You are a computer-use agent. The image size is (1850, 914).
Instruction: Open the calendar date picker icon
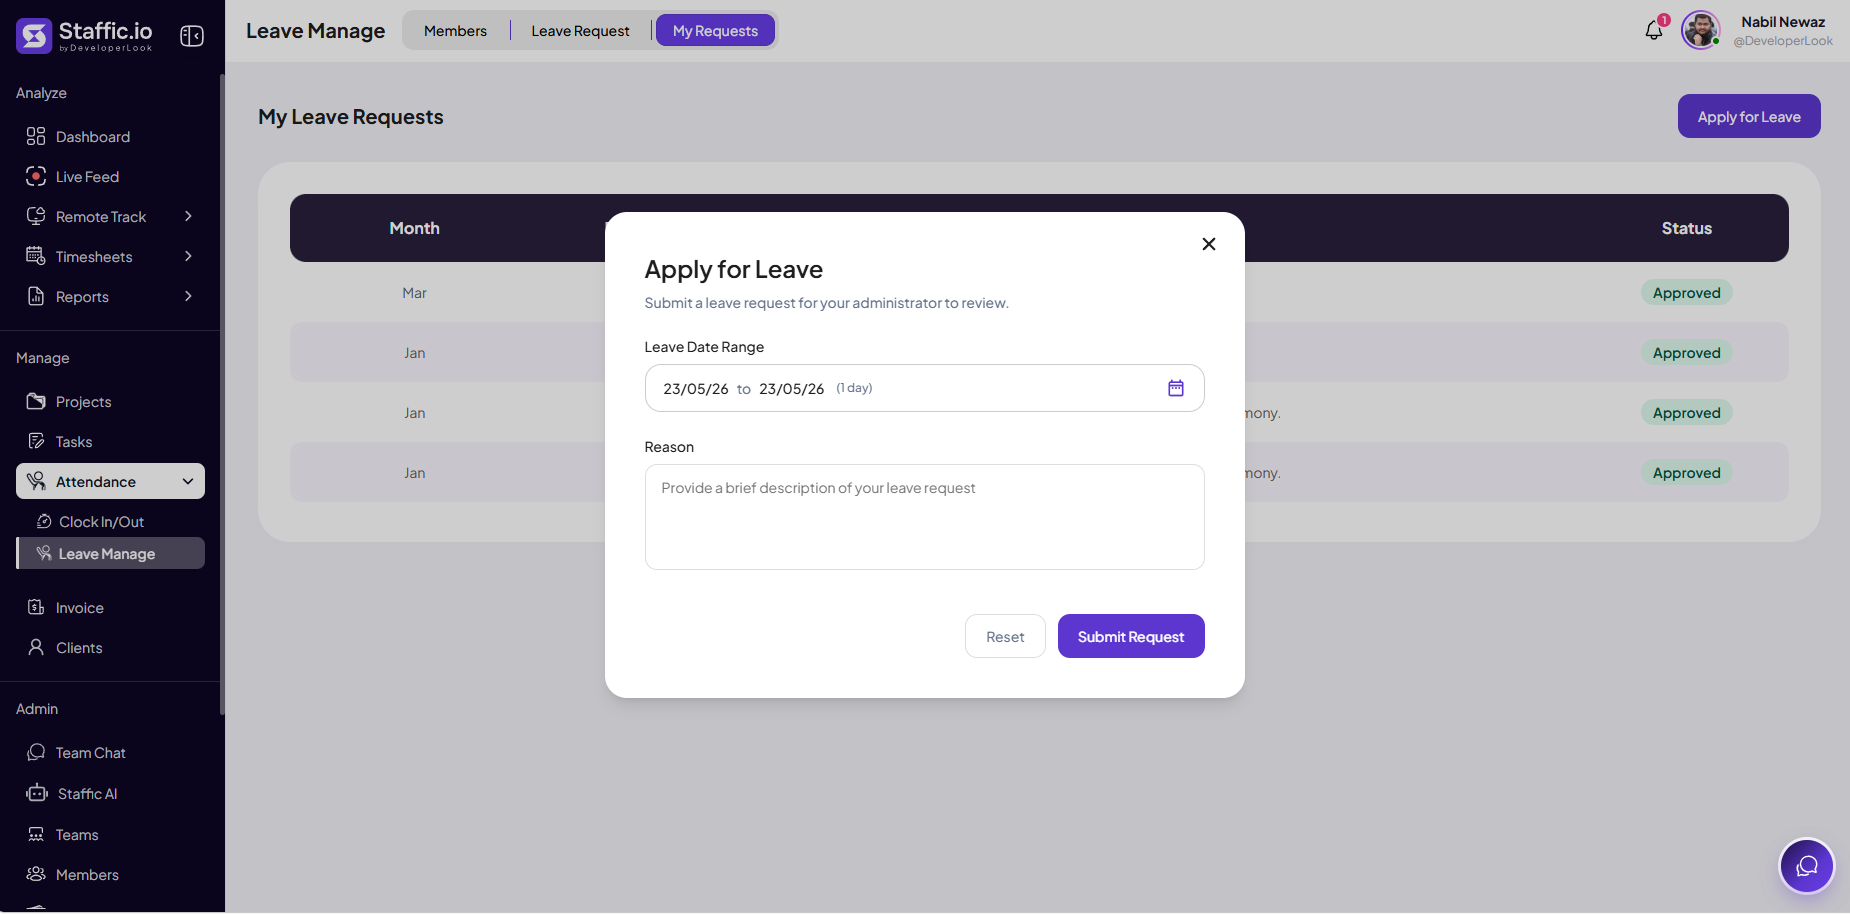pyautogui.click(x=1176, y=388)
